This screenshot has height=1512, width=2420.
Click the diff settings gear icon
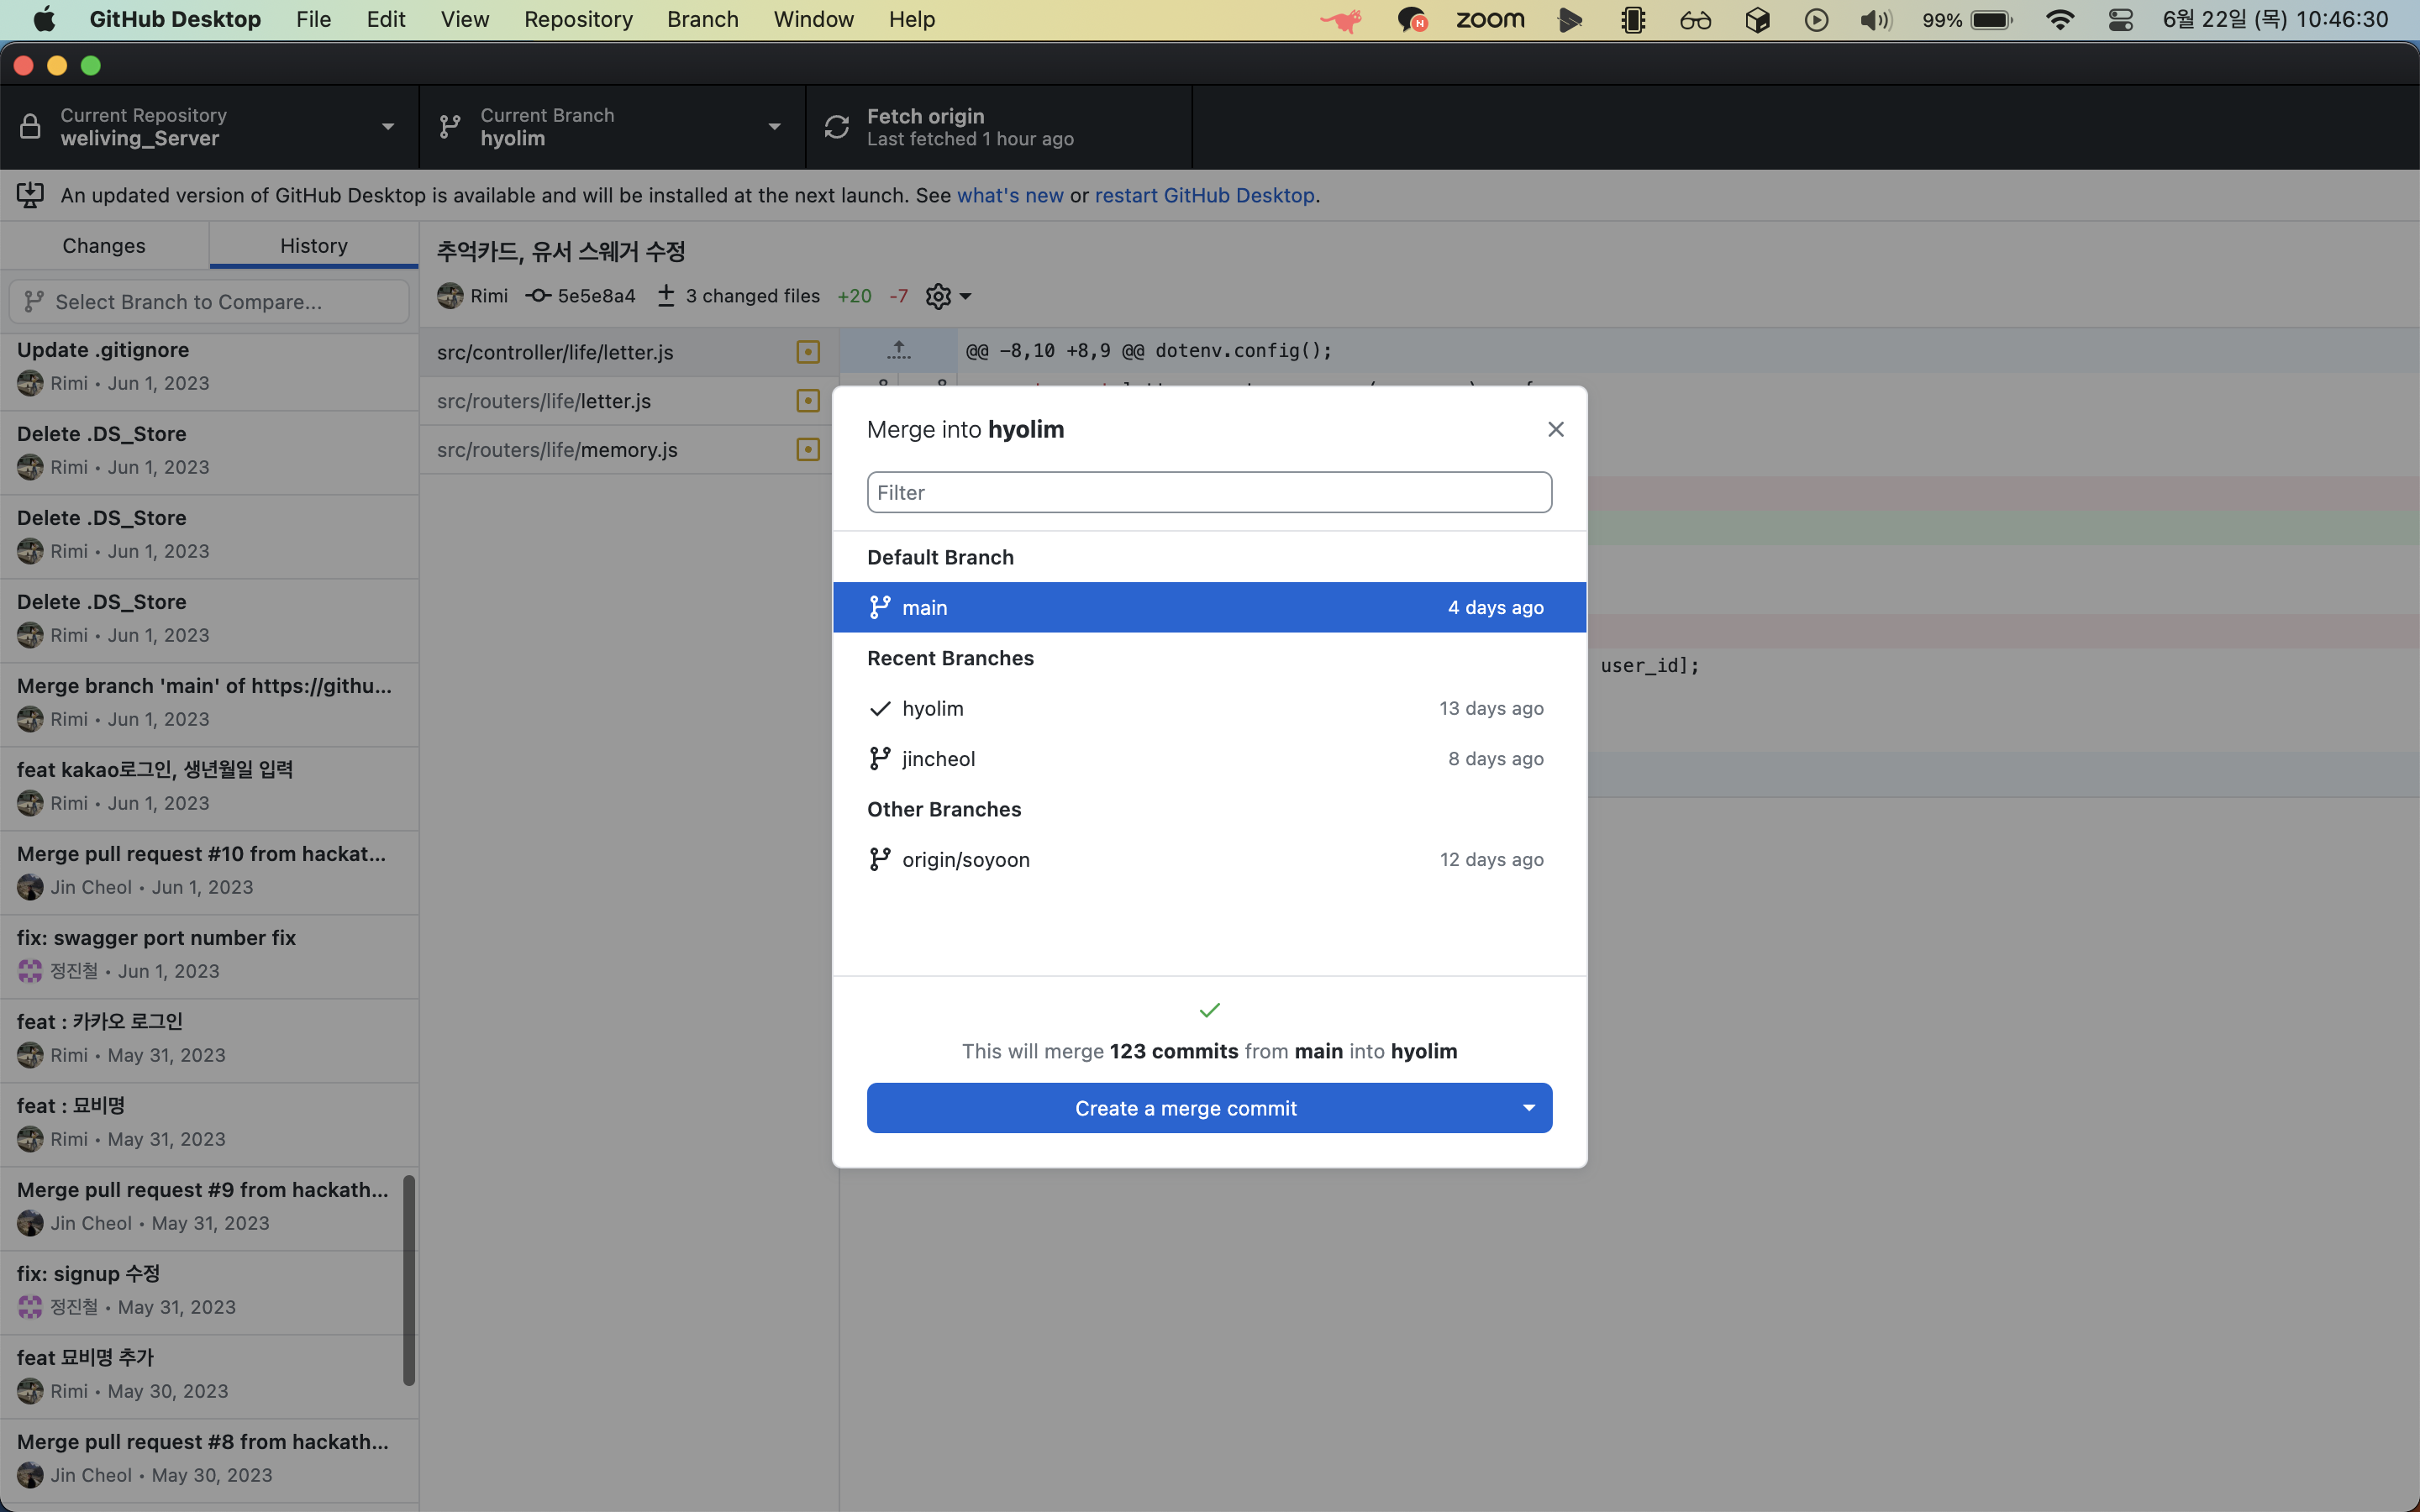pyautogui.click(x=938, y=296)
